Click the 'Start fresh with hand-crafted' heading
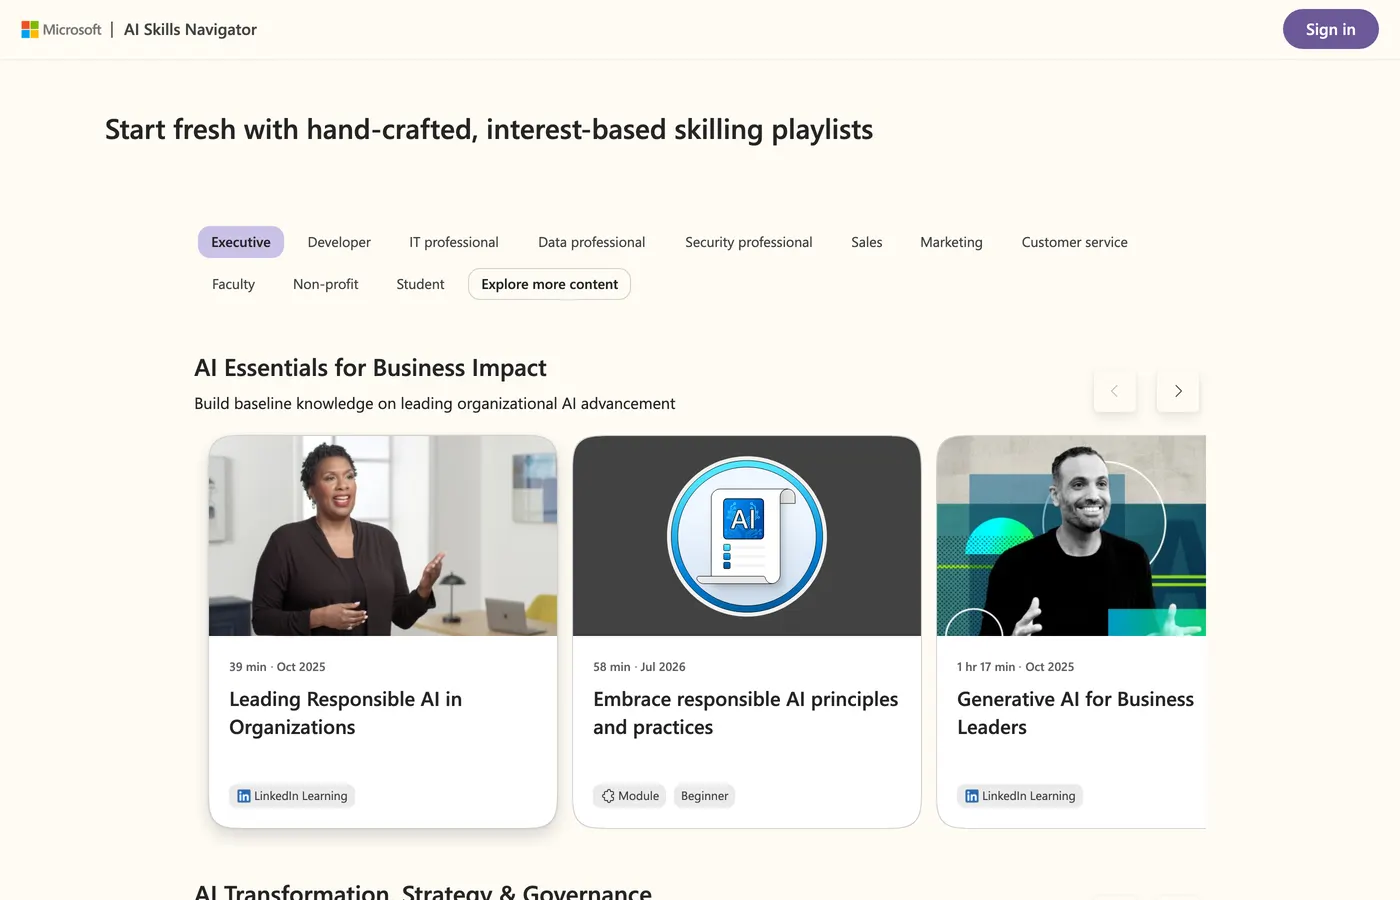This screenshot has width=1400, height=900. point(489,130)
